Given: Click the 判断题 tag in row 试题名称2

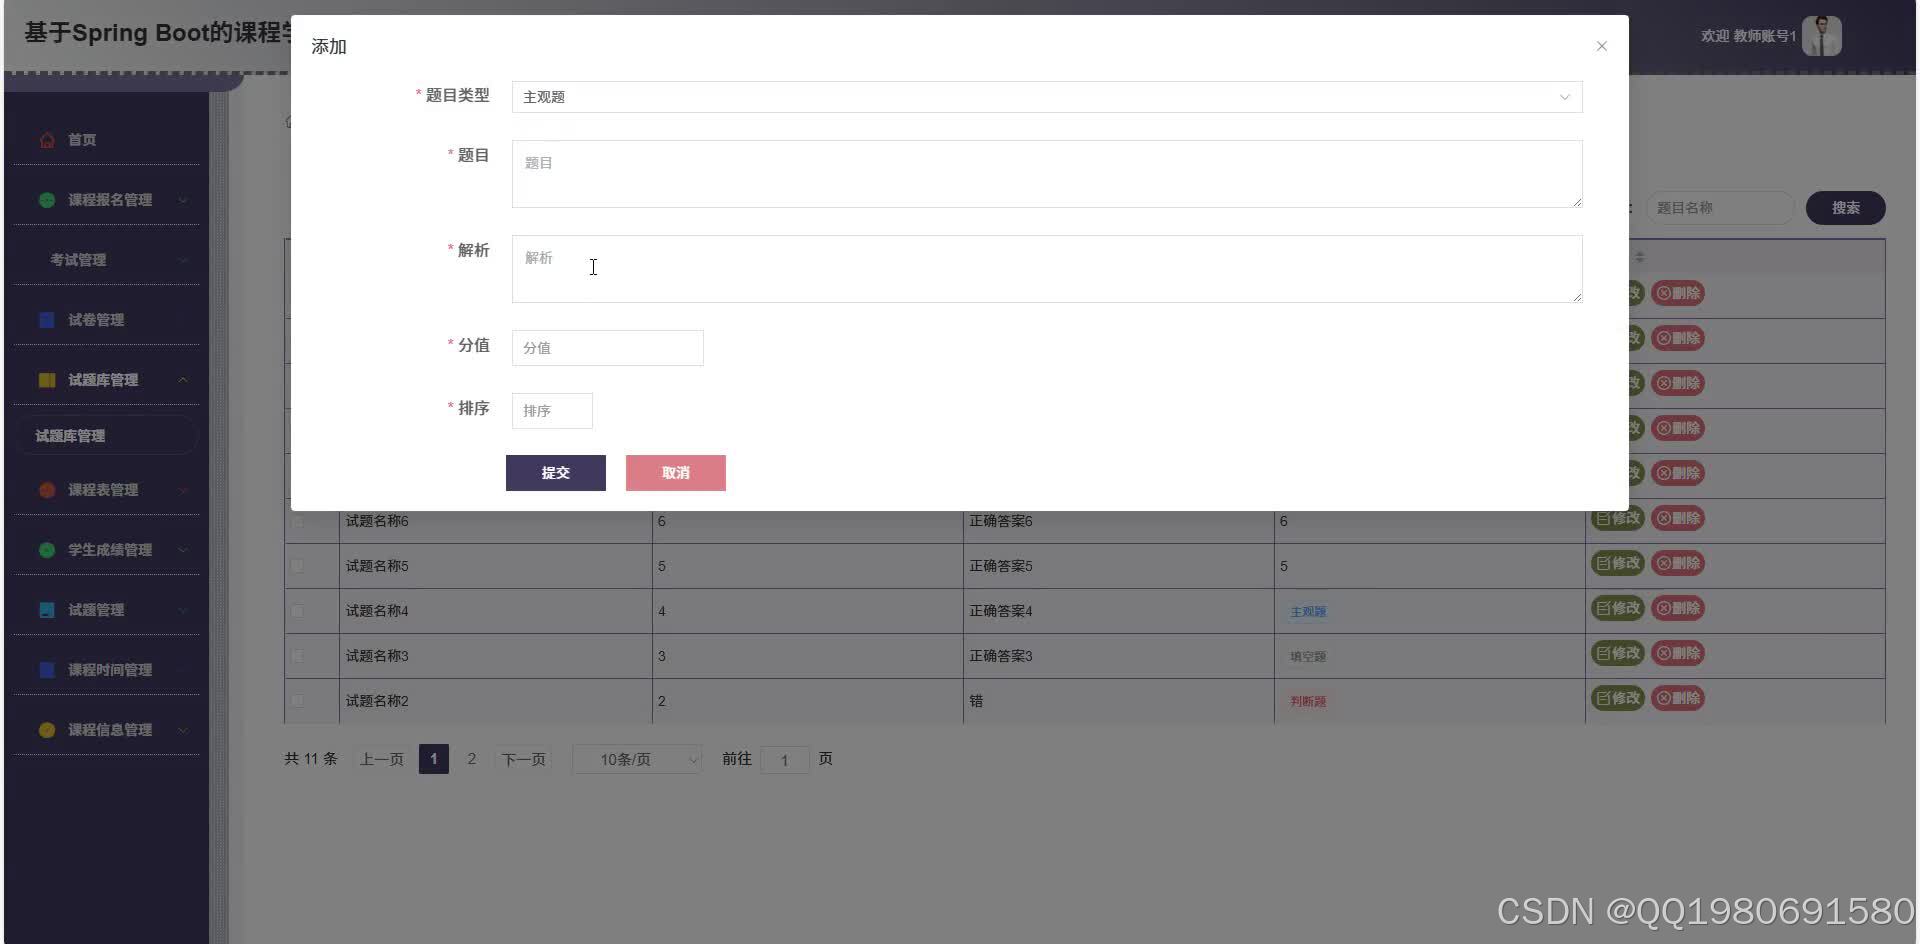Looking at the screenshot, I should 1308,701.
